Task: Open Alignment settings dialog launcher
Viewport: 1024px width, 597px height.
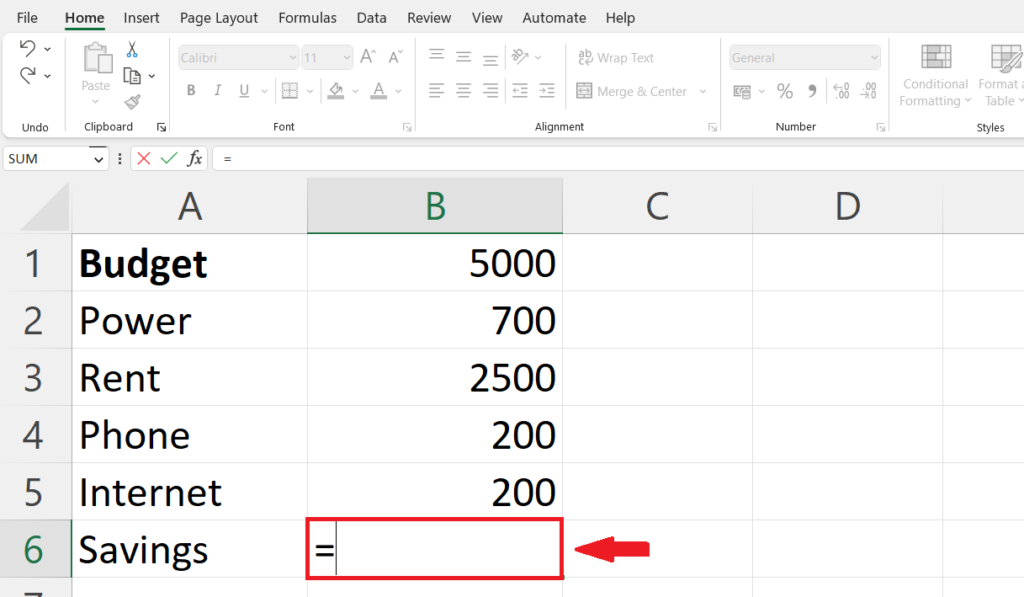Action: tap(712, 127)
